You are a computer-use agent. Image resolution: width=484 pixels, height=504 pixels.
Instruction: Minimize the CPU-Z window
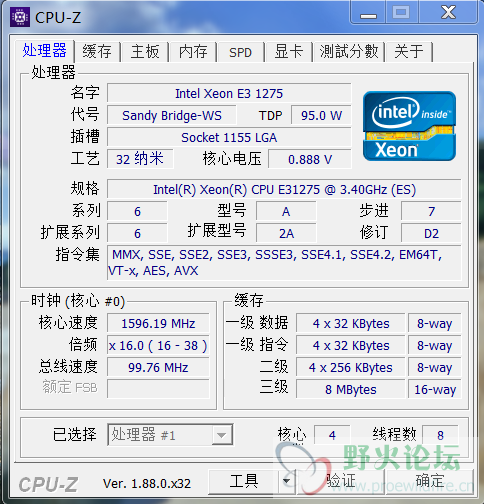pos(368,13)
